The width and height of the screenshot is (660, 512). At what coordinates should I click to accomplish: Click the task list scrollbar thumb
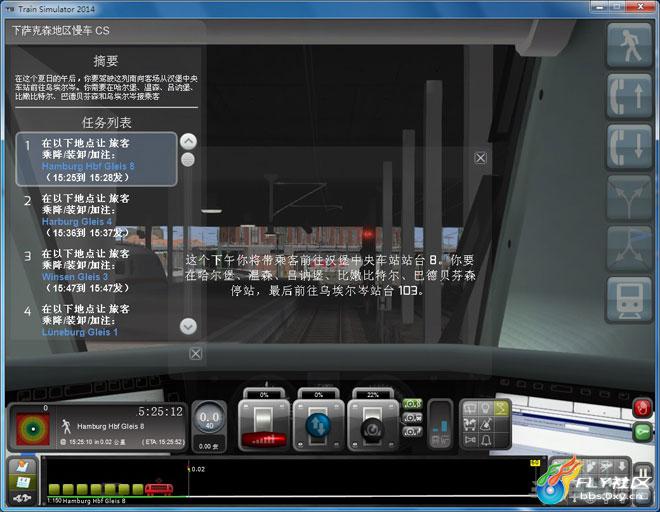point(188,160)
